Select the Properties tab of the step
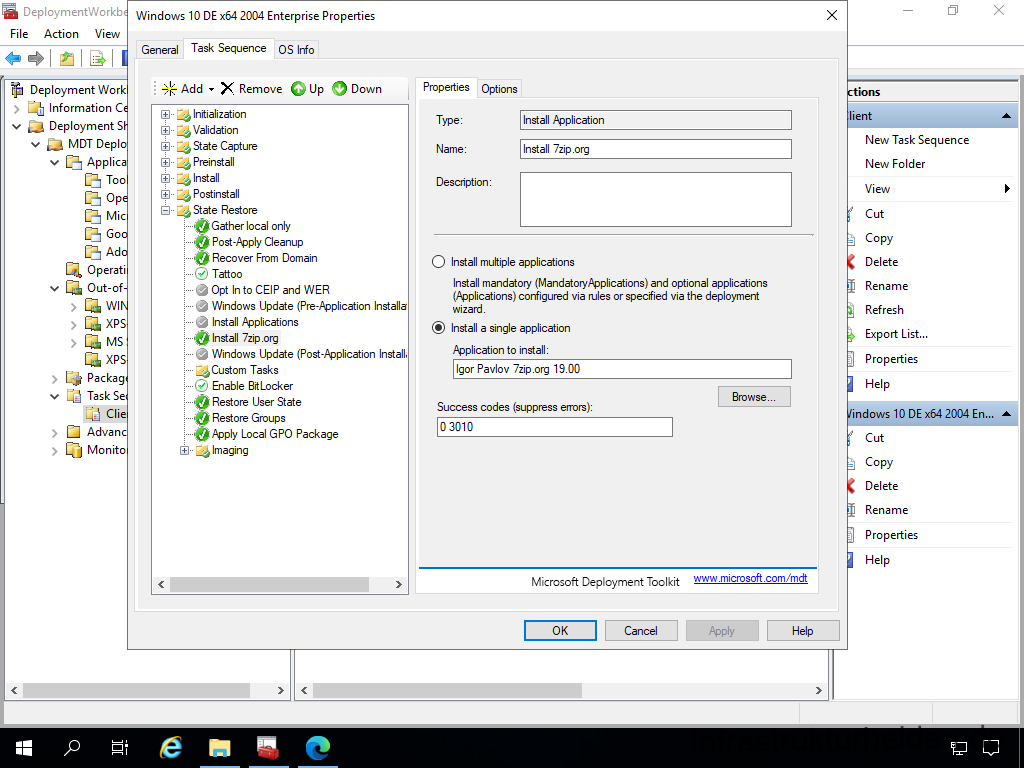The height and width of the screenshot is (768, 1024). [x=446, y=88]
